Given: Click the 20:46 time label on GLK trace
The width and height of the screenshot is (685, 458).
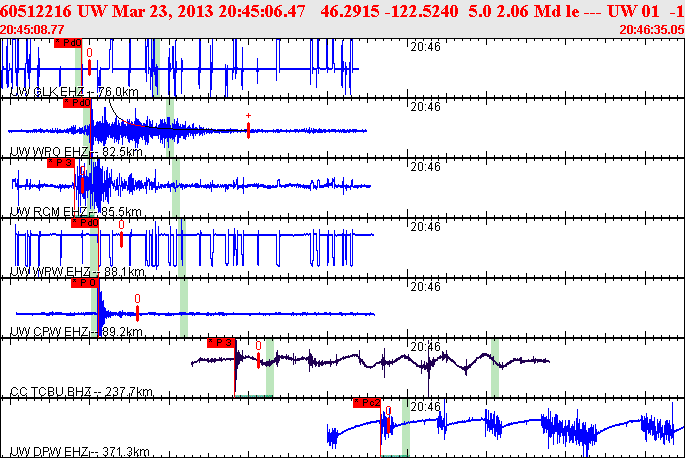Looking at the screenshot, I should point(425,46).
